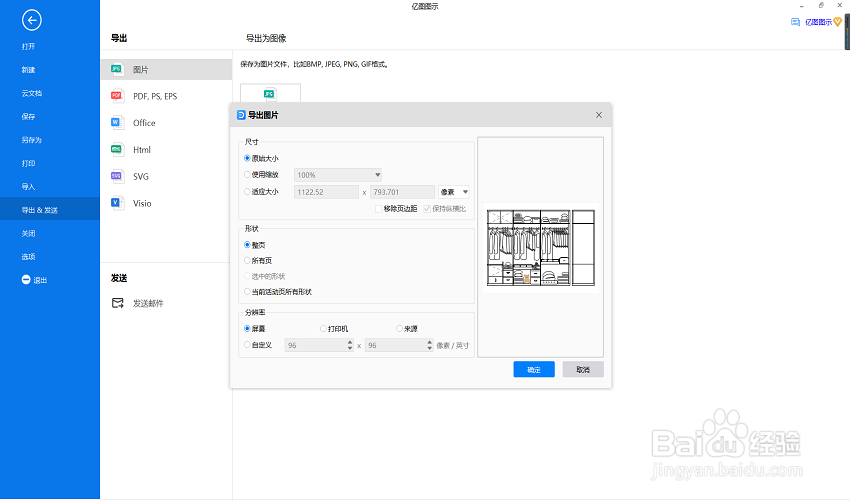The image size is (850, 500).
Task: Select 原始大小 radio button
Action: pos(247,158)
